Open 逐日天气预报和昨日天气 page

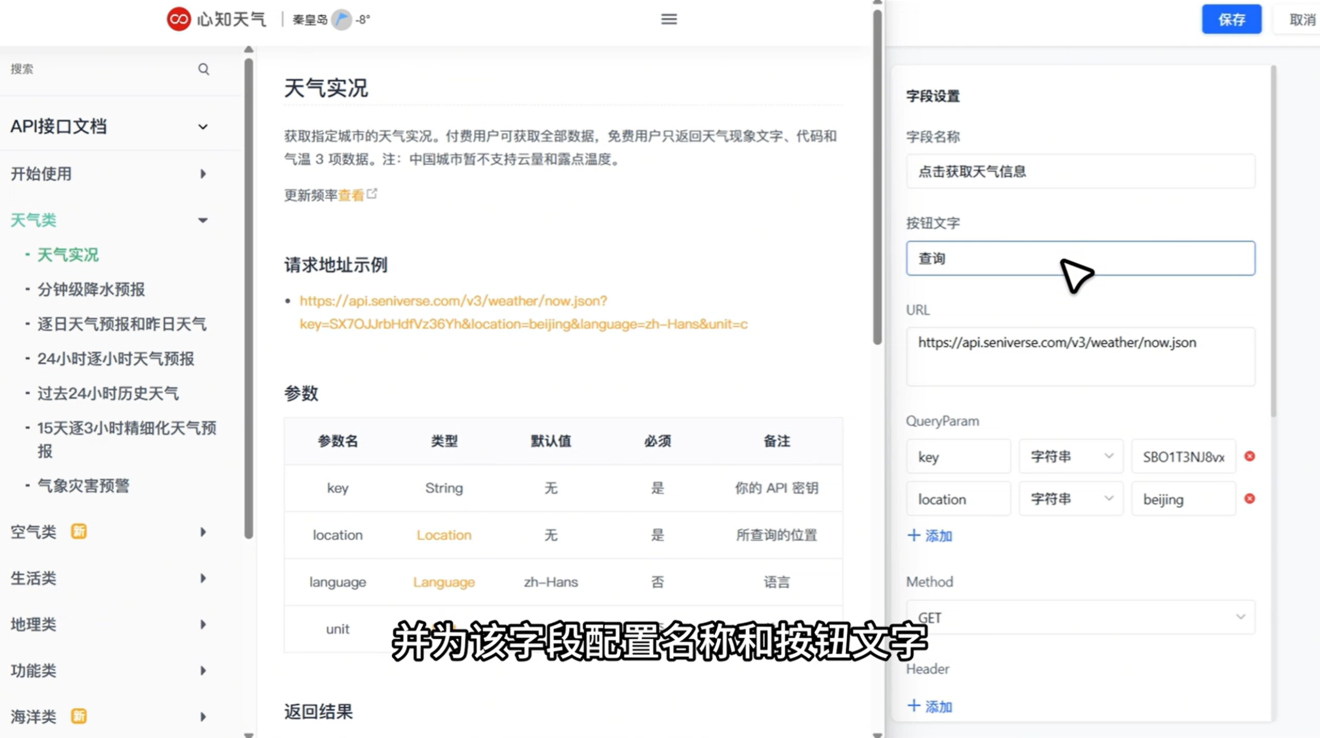pyautogui.click(x=122, y=324)
